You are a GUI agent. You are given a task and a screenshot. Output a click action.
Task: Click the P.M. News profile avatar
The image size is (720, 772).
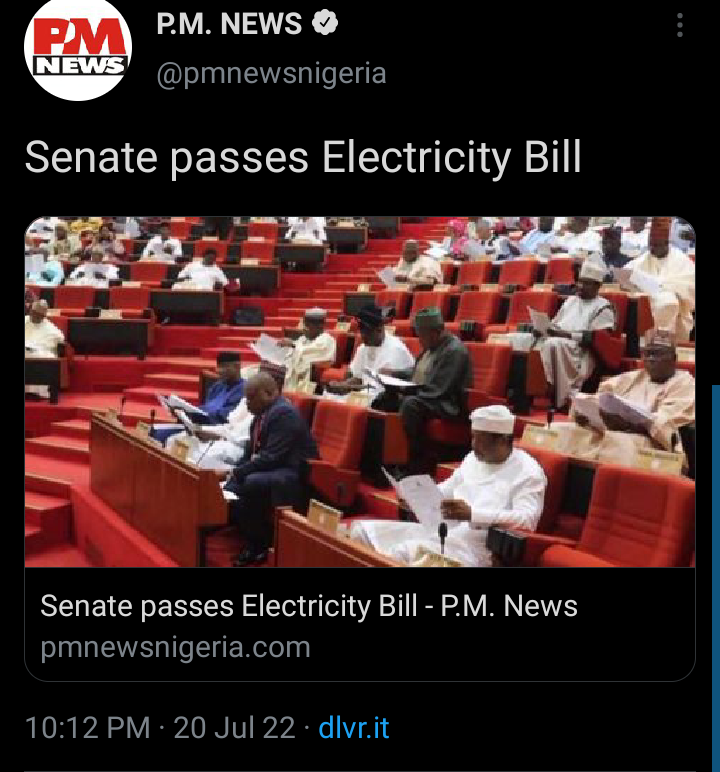78,48
